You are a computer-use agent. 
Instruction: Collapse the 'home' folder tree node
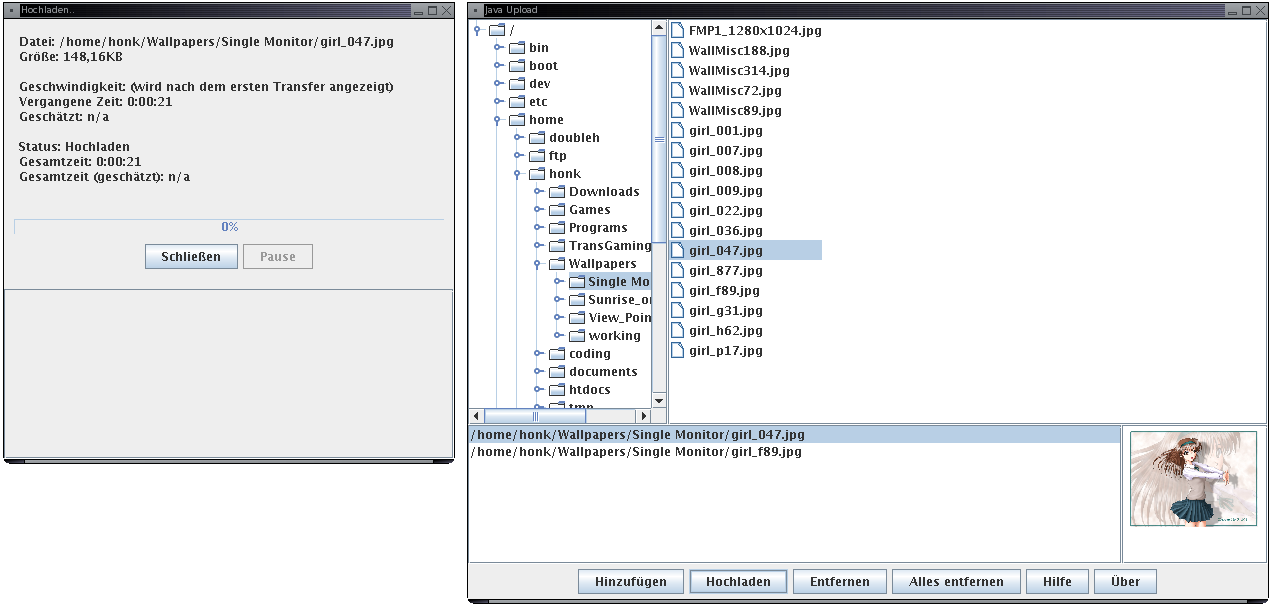point(498,120)
